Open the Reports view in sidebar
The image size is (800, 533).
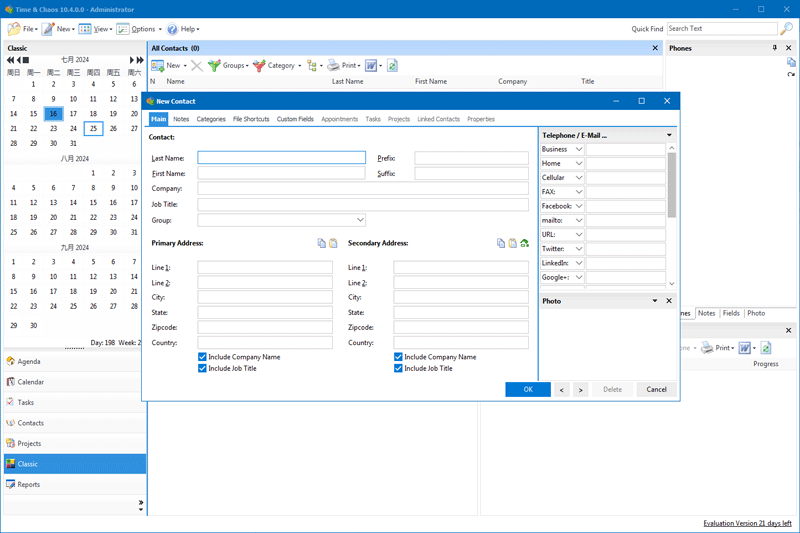click(74, 485)
